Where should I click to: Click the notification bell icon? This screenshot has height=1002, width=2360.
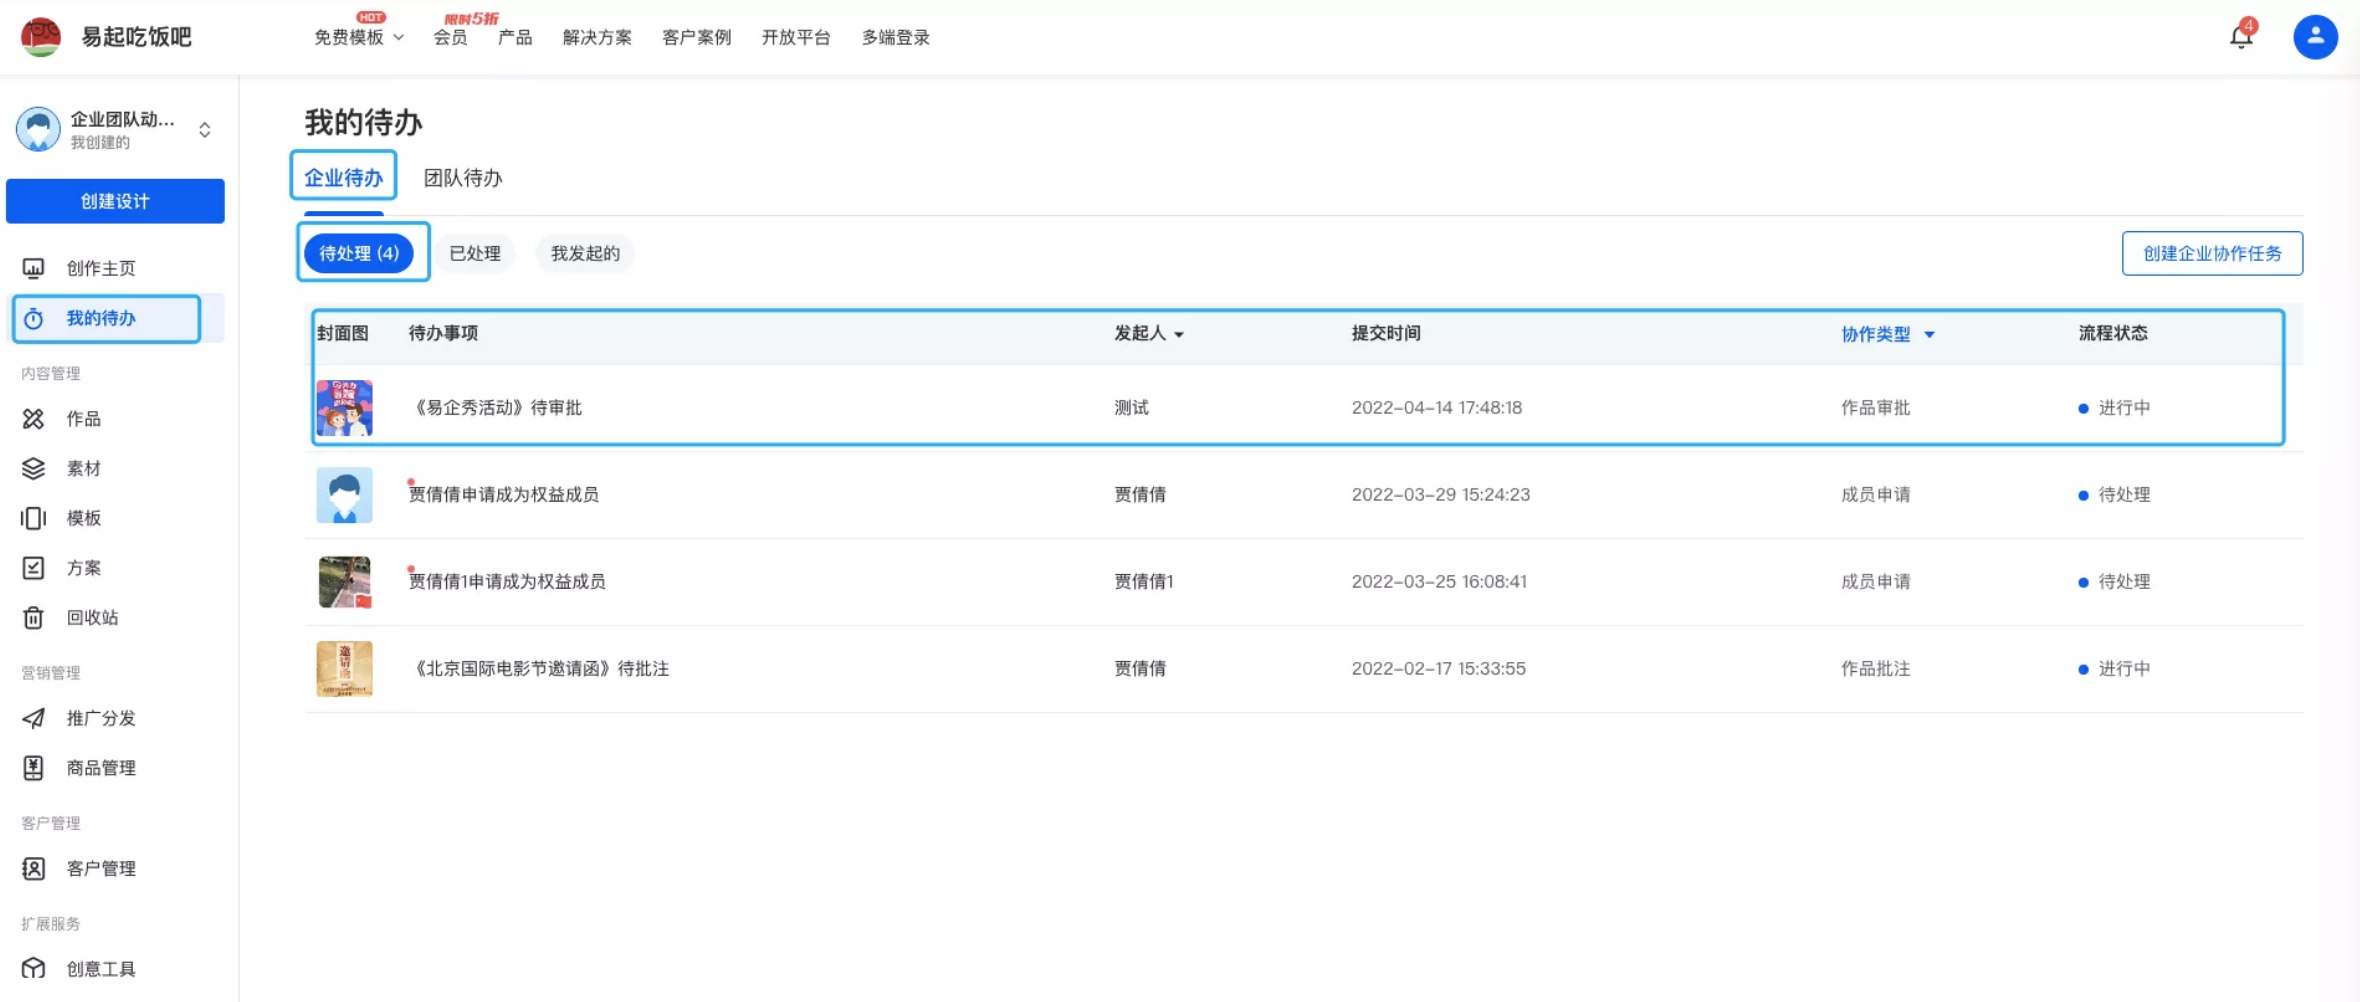click(2240, 38)
